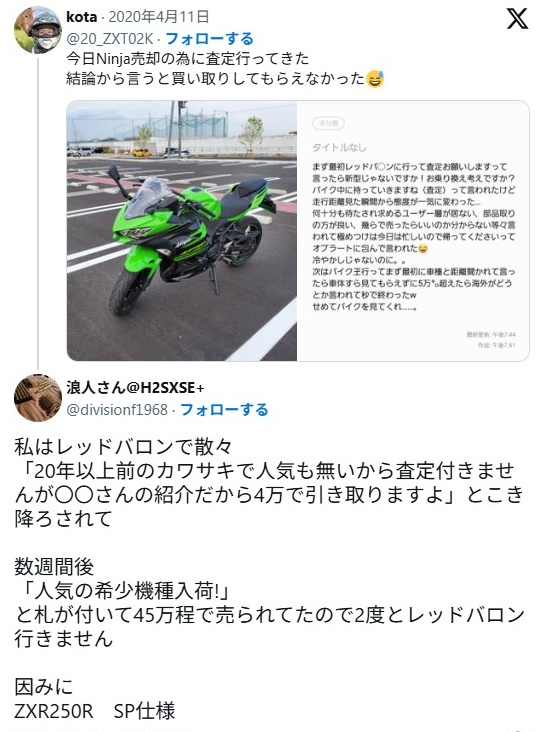Viewport: 542px width, 732px height.
Task: Click the 「人気の希少機種入荷!」 quote line
Action: [x=123, y=591]
